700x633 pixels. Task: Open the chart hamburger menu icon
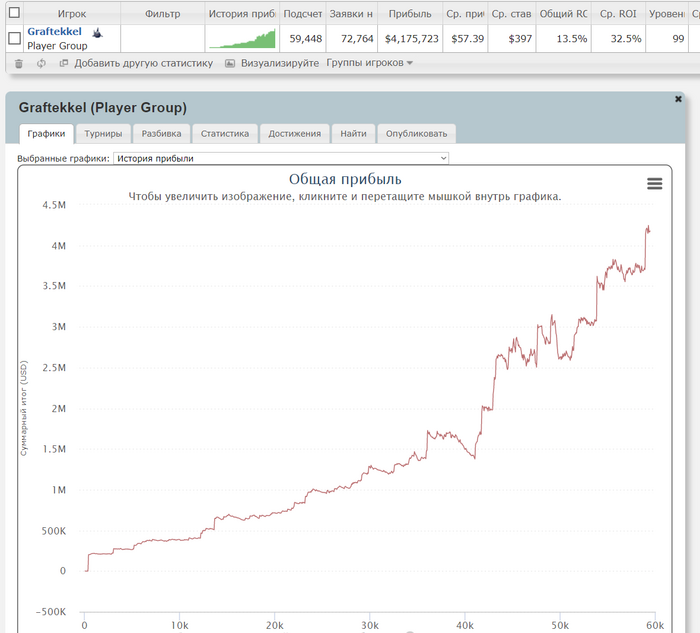(654, 183)
